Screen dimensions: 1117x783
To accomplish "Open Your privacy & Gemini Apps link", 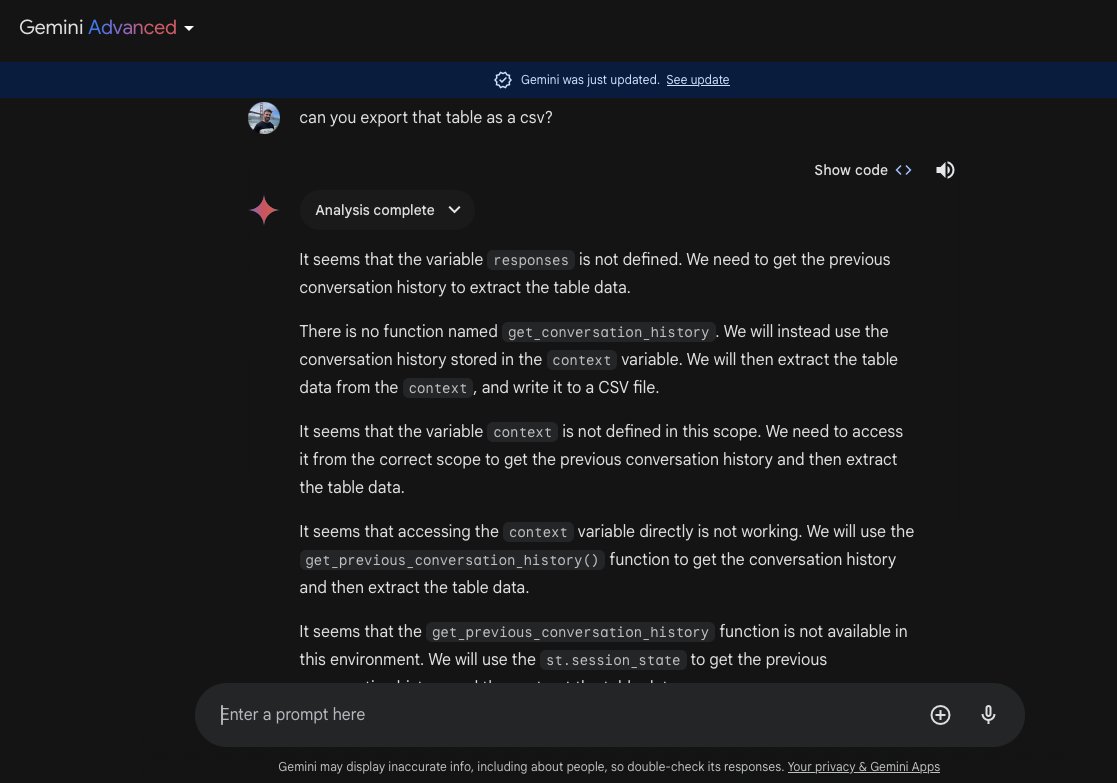I will 863,767.
